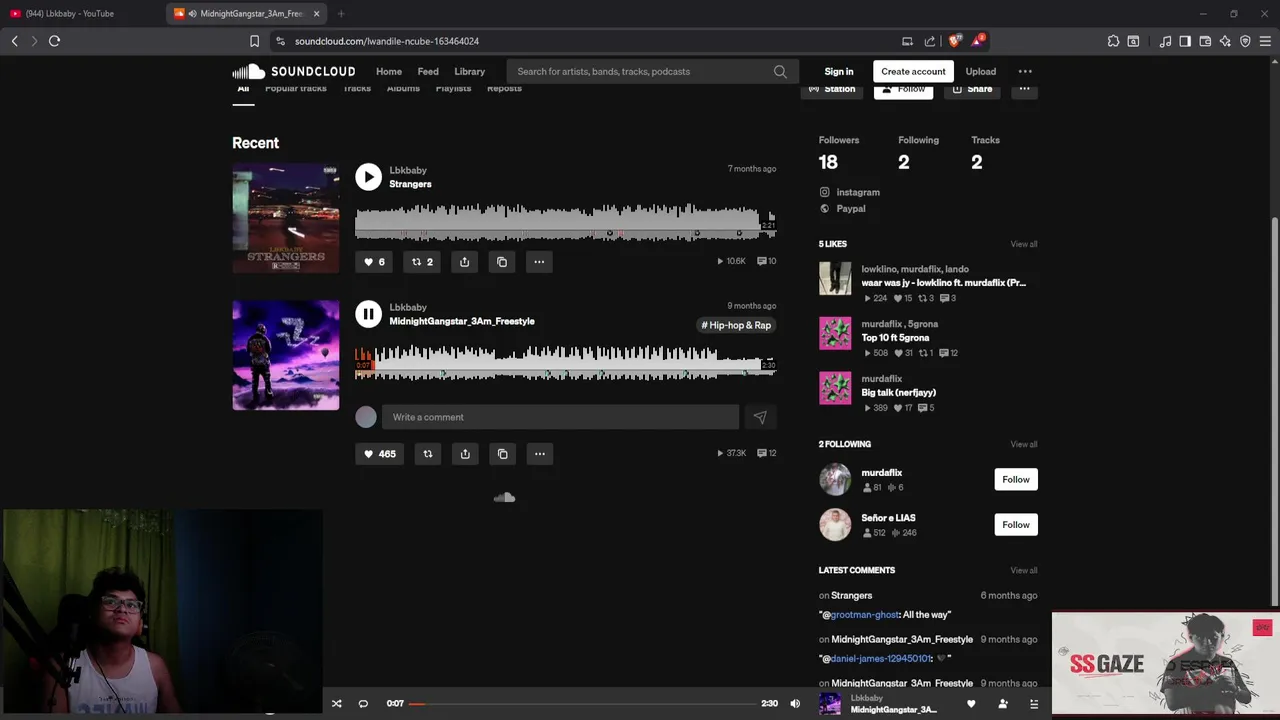Like the current track in player bar
The width and height of the screenshot is (1280, 720).
(x=971, y=704)
